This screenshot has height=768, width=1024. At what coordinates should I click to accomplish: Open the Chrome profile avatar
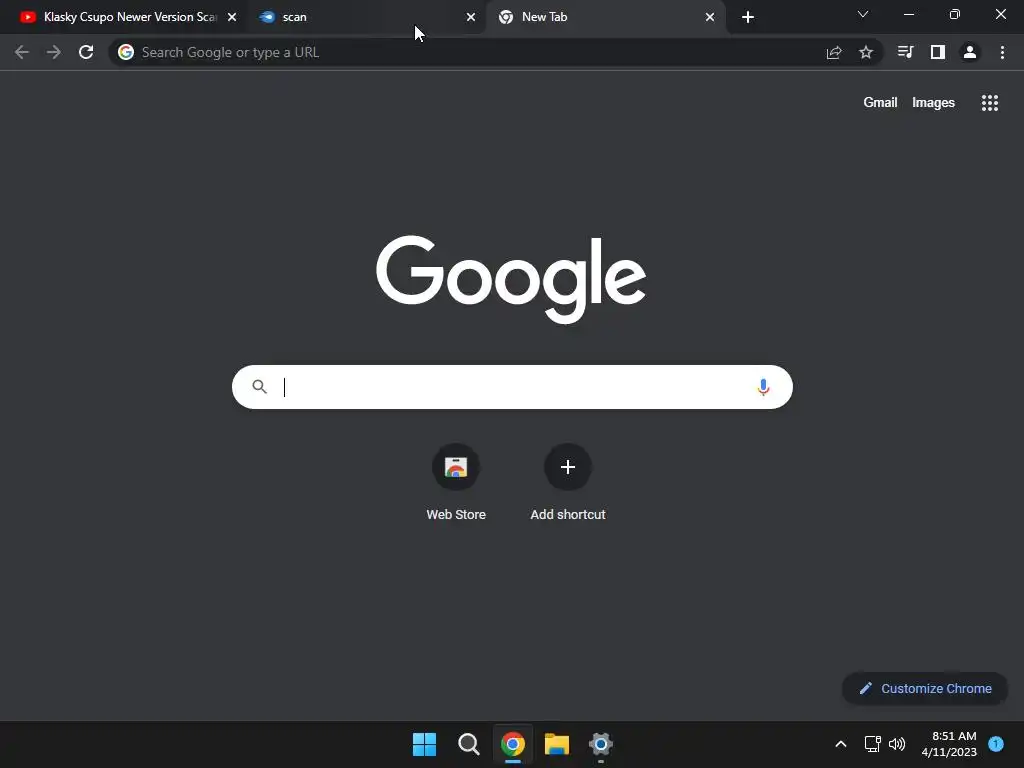970,52
